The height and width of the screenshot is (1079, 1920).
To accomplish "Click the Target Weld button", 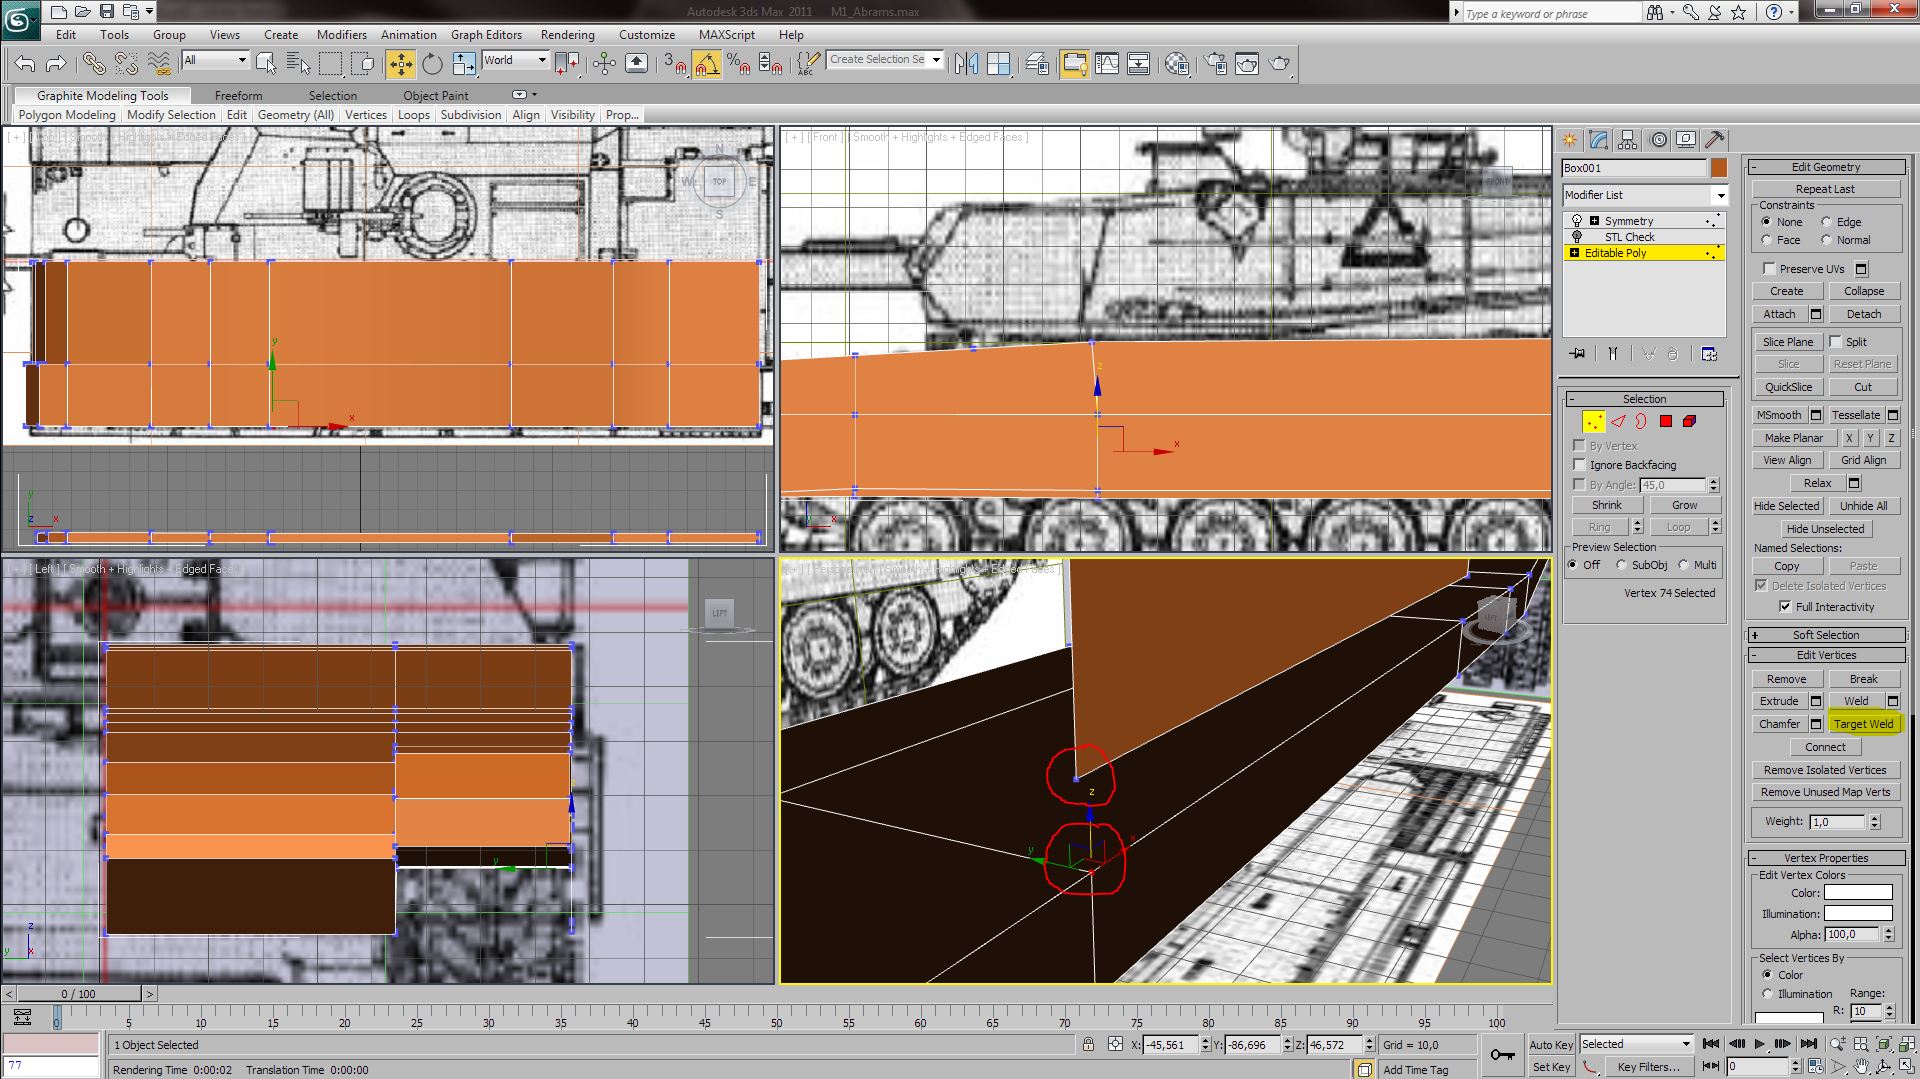I will (1863, 724).
